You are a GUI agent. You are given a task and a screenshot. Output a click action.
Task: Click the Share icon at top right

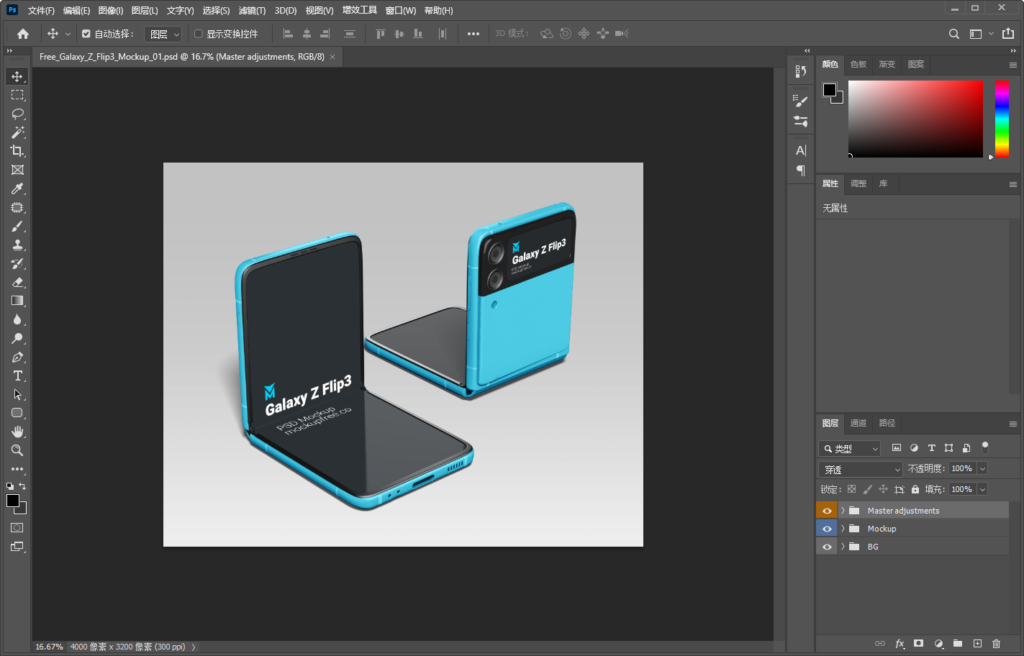tap(1008, 34)
